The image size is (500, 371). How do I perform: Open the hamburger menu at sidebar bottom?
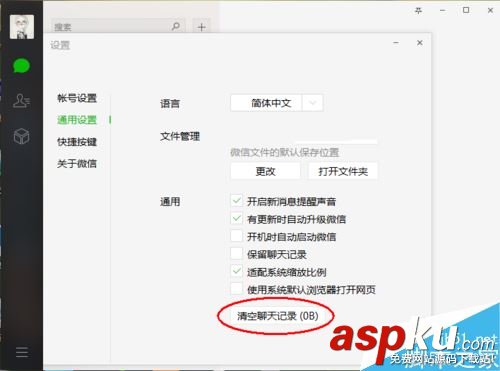pos(22,352)
